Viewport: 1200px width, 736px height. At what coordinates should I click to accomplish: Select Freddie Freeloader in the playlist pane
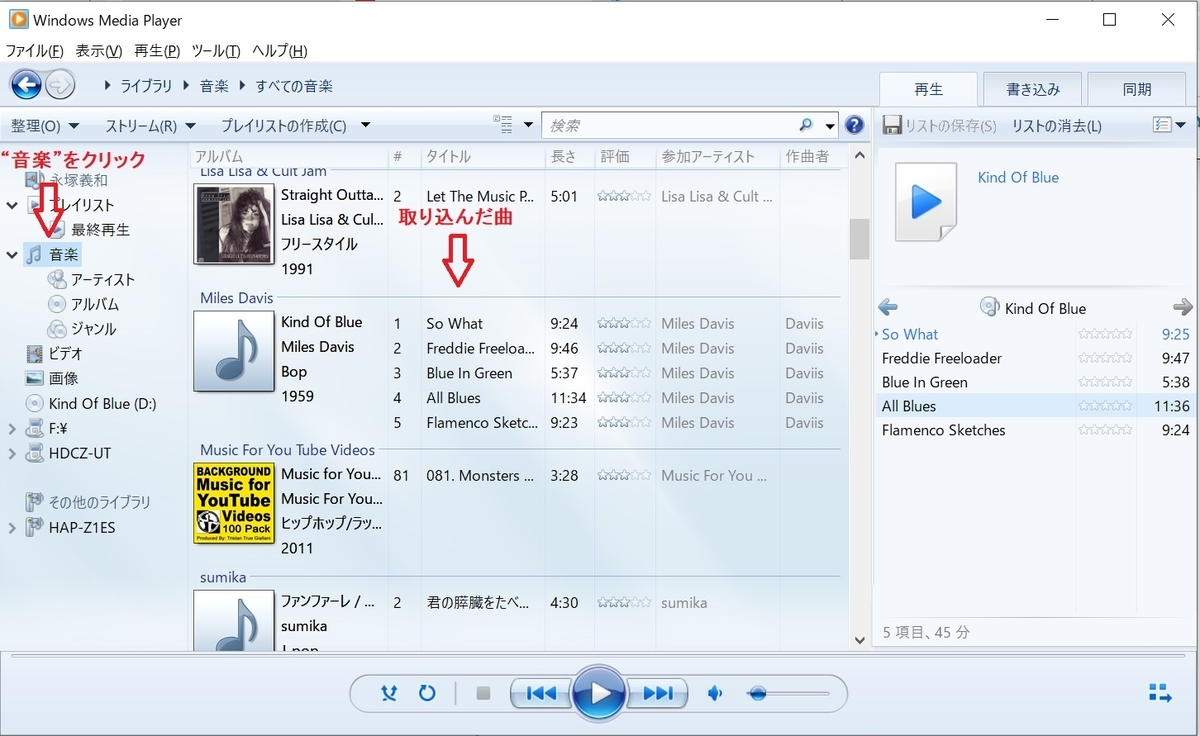coord(942,358)
